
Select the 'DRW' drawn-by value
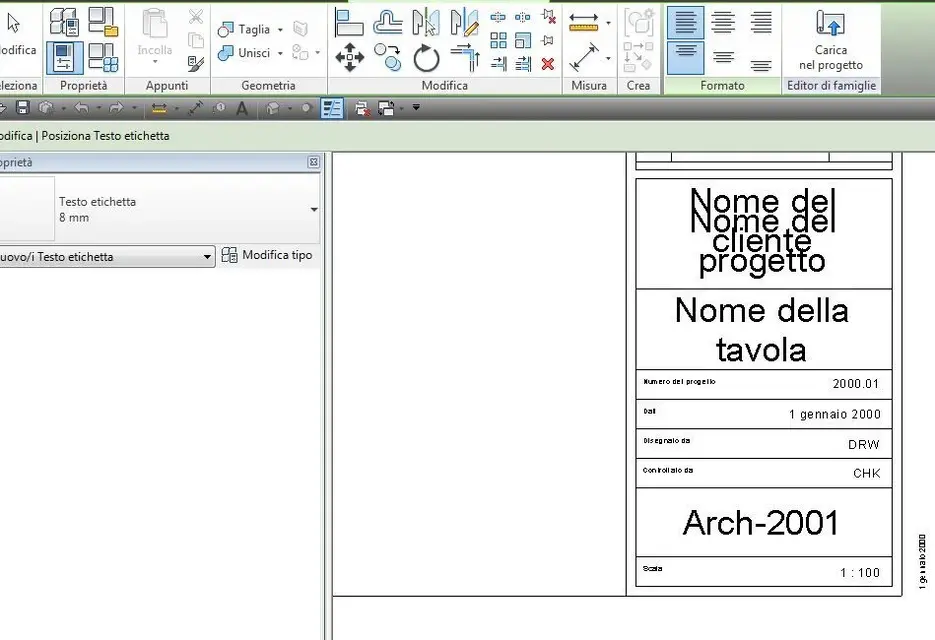click(x=863, y=444)
